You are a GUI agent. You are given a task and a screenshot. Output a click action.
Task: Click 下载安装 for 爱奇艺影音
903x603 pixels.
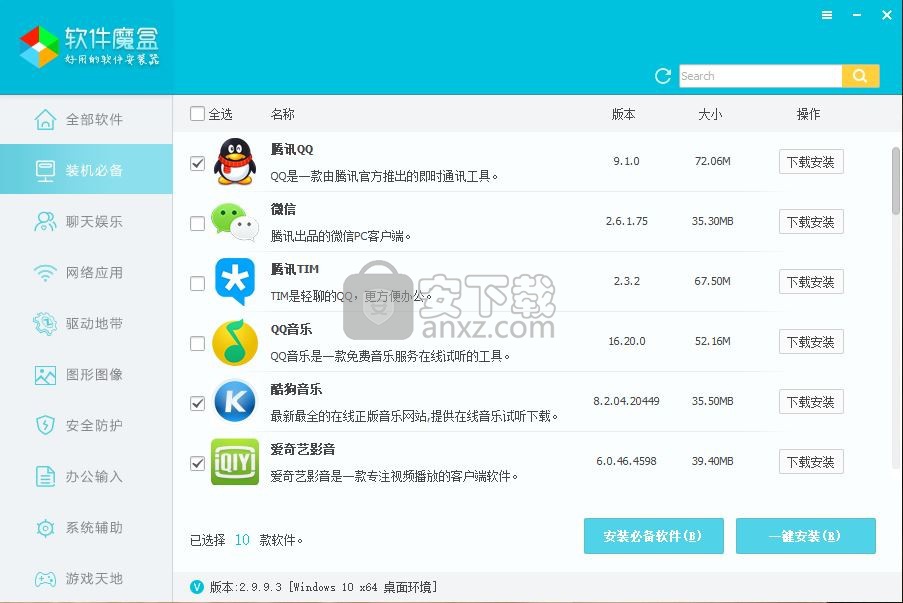(811, 462)
